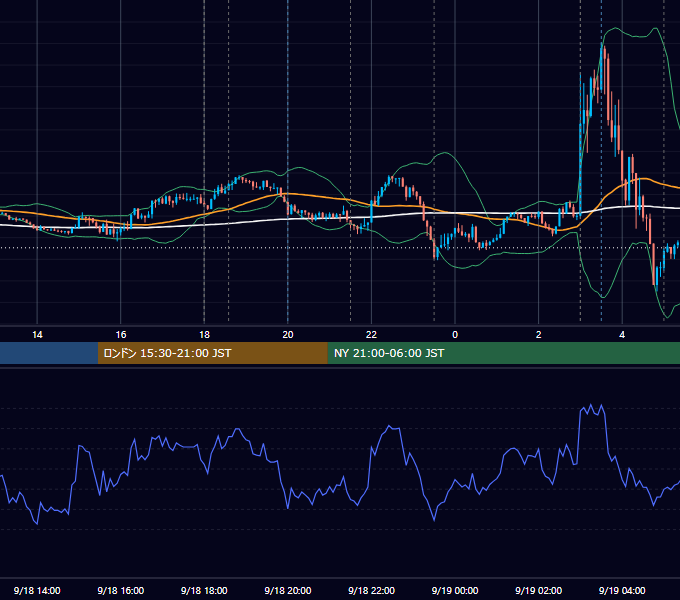This screenshot has height=600, width=680.
Task: Click the hour label 2 on the upper axis
Action: (539, 335)
